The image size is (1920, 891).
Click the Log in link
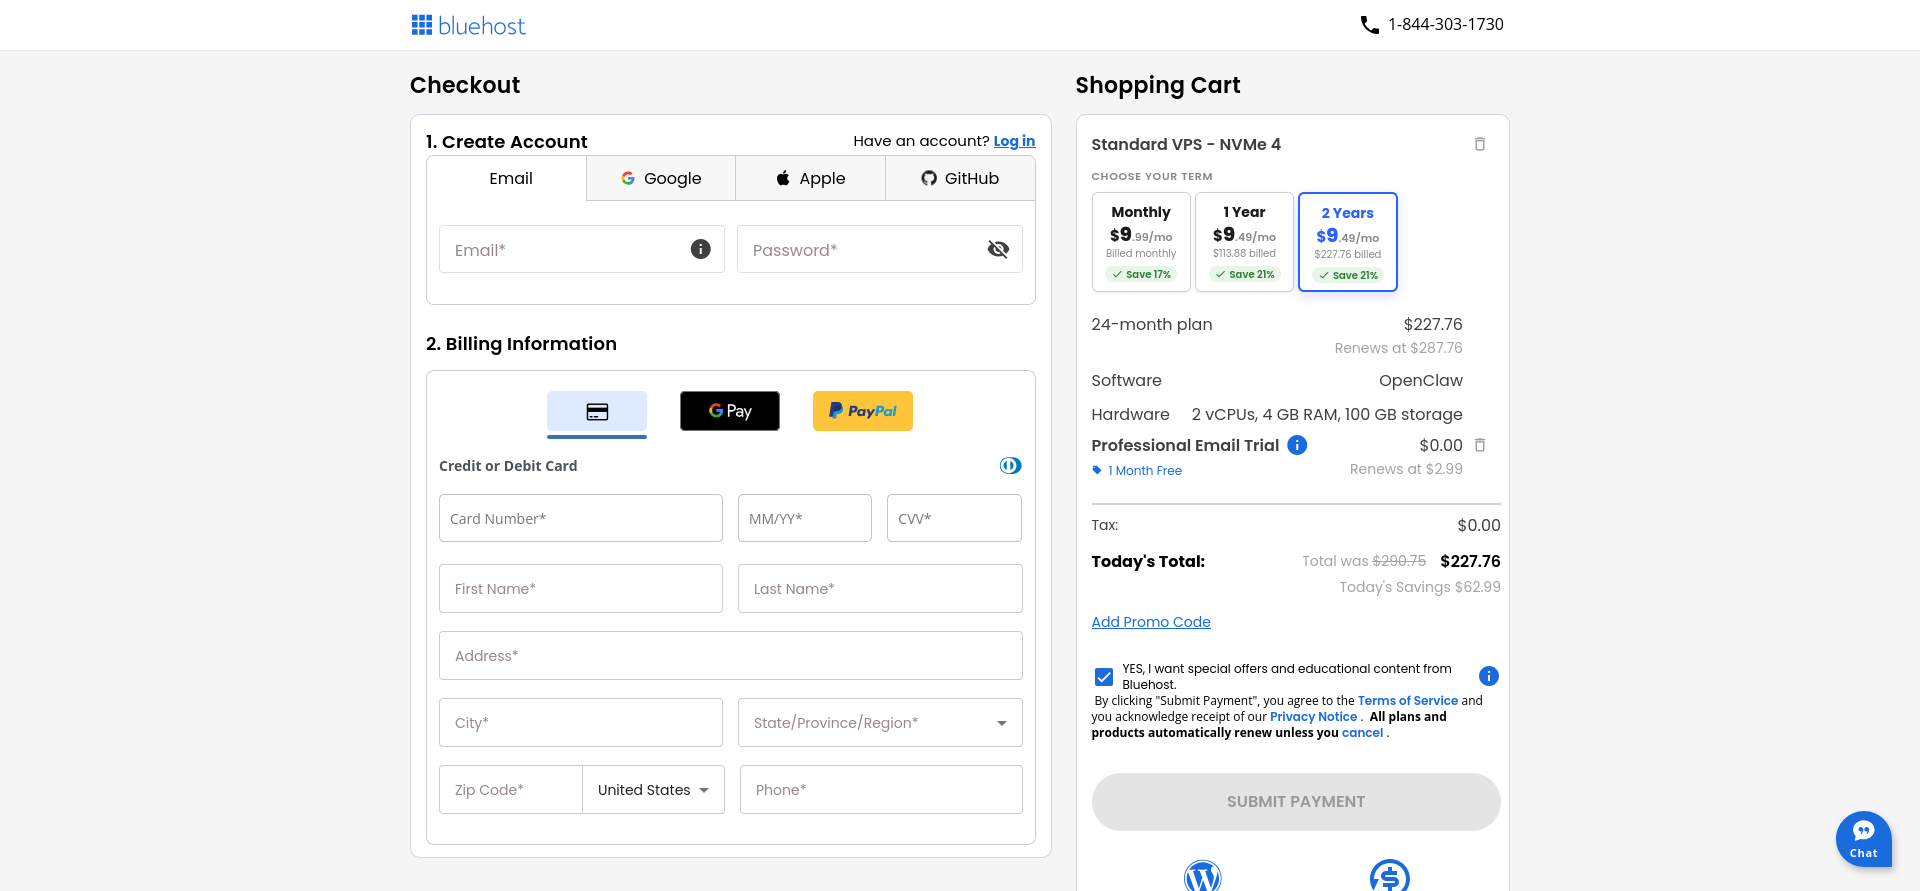pyautogui.click(x=1014, y=141)
